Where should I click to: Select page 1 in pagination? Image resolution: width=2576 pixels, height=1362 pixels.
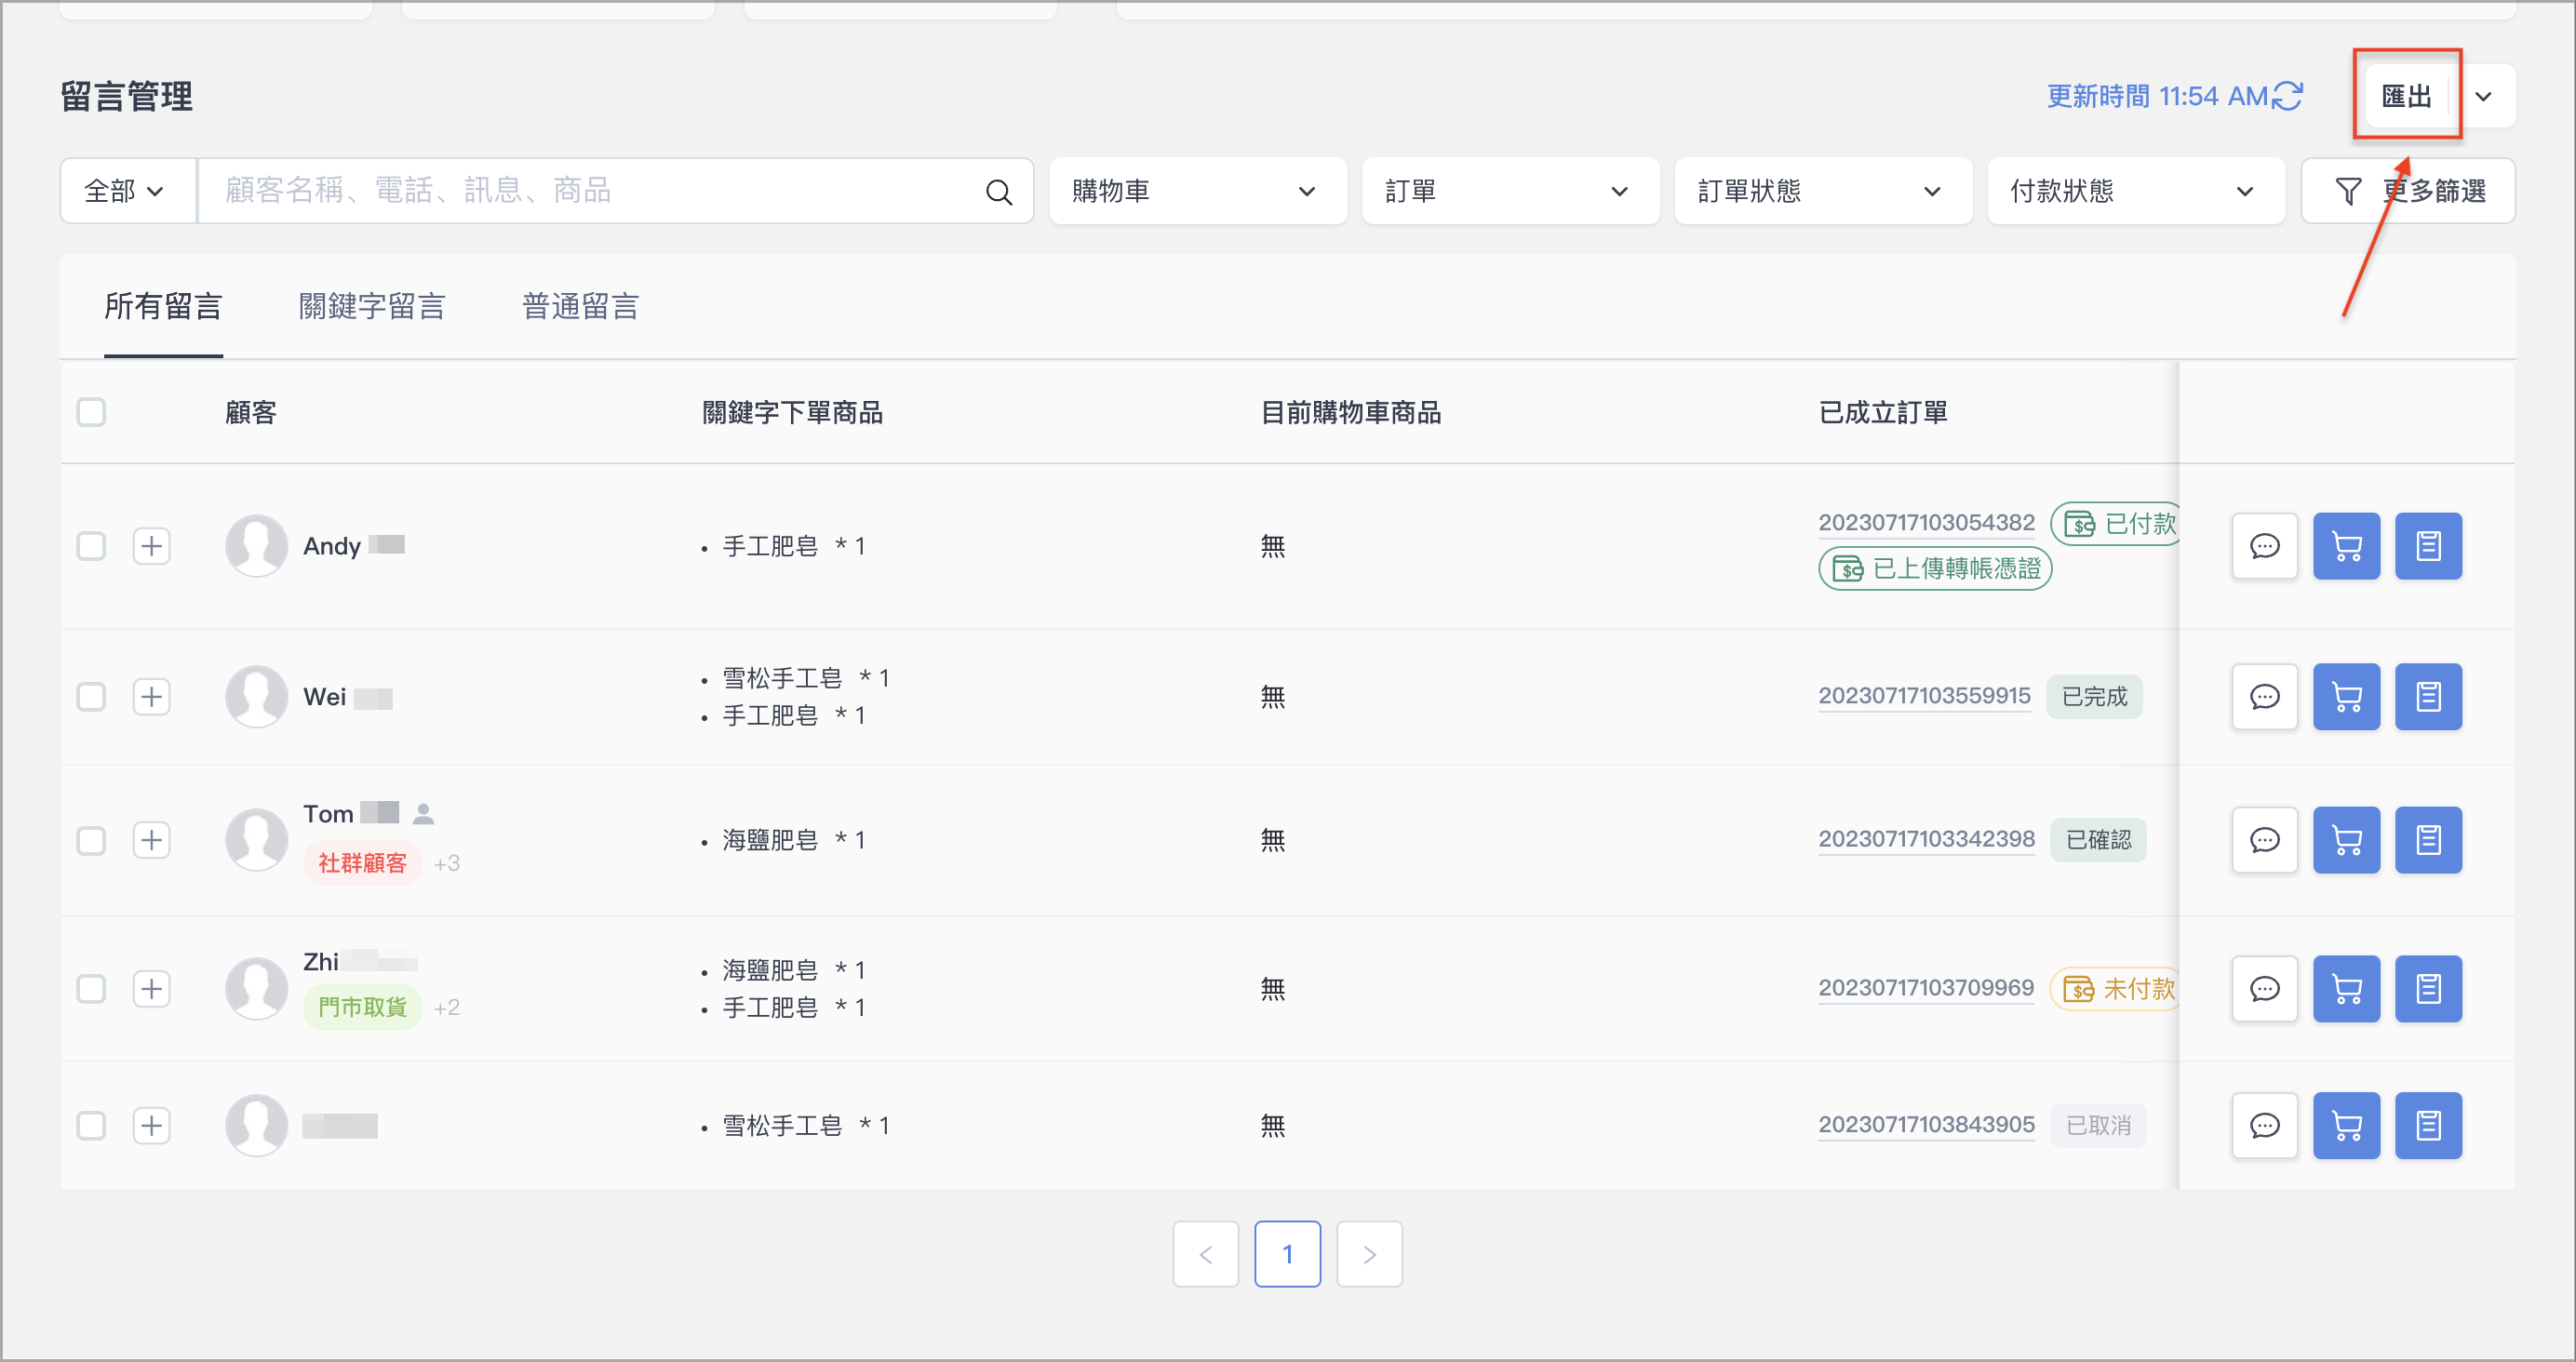tap(1287, 1254)
